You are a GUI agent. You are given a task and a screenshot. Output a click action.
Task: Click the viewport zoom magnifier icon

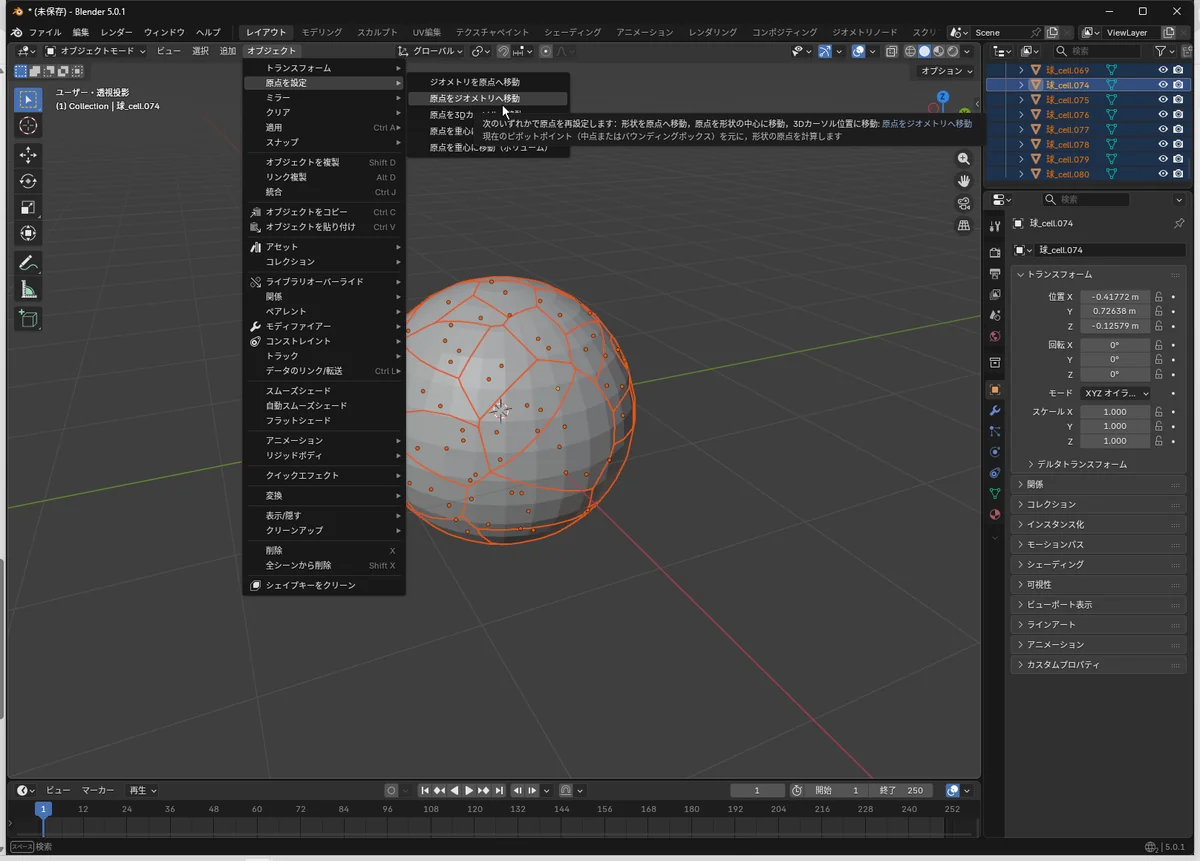tap(964, 159)
